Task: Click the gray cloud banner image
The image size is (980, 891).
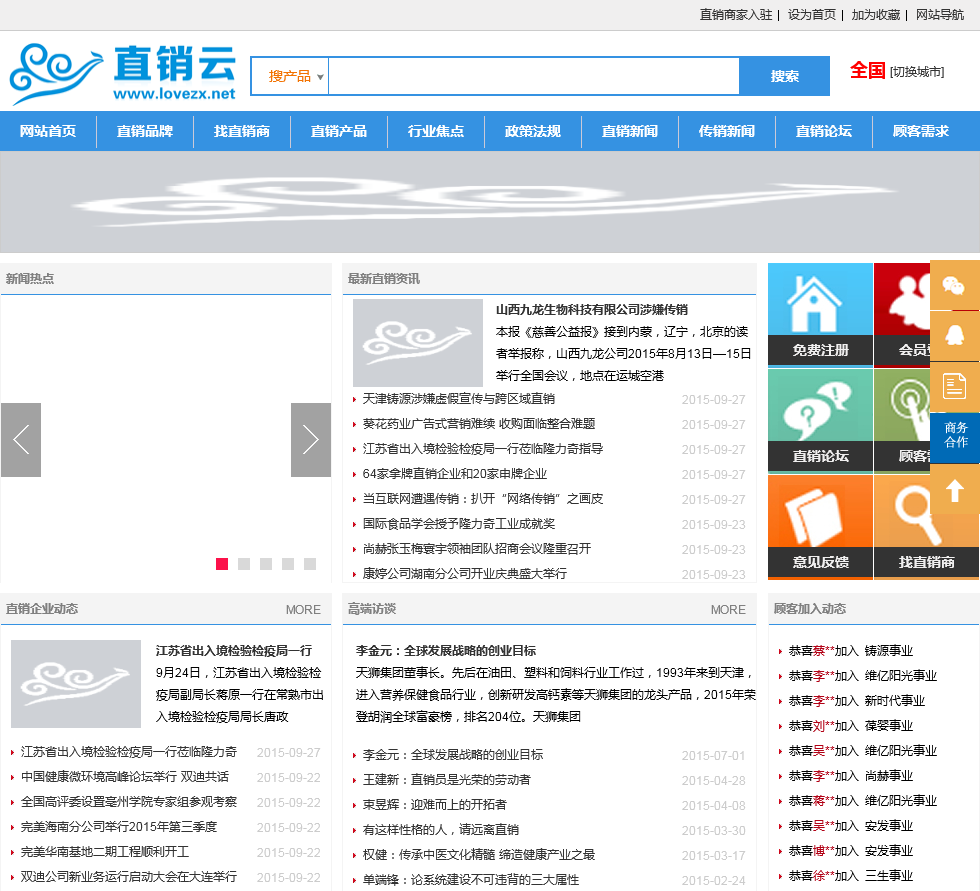Action: (490, 202)
